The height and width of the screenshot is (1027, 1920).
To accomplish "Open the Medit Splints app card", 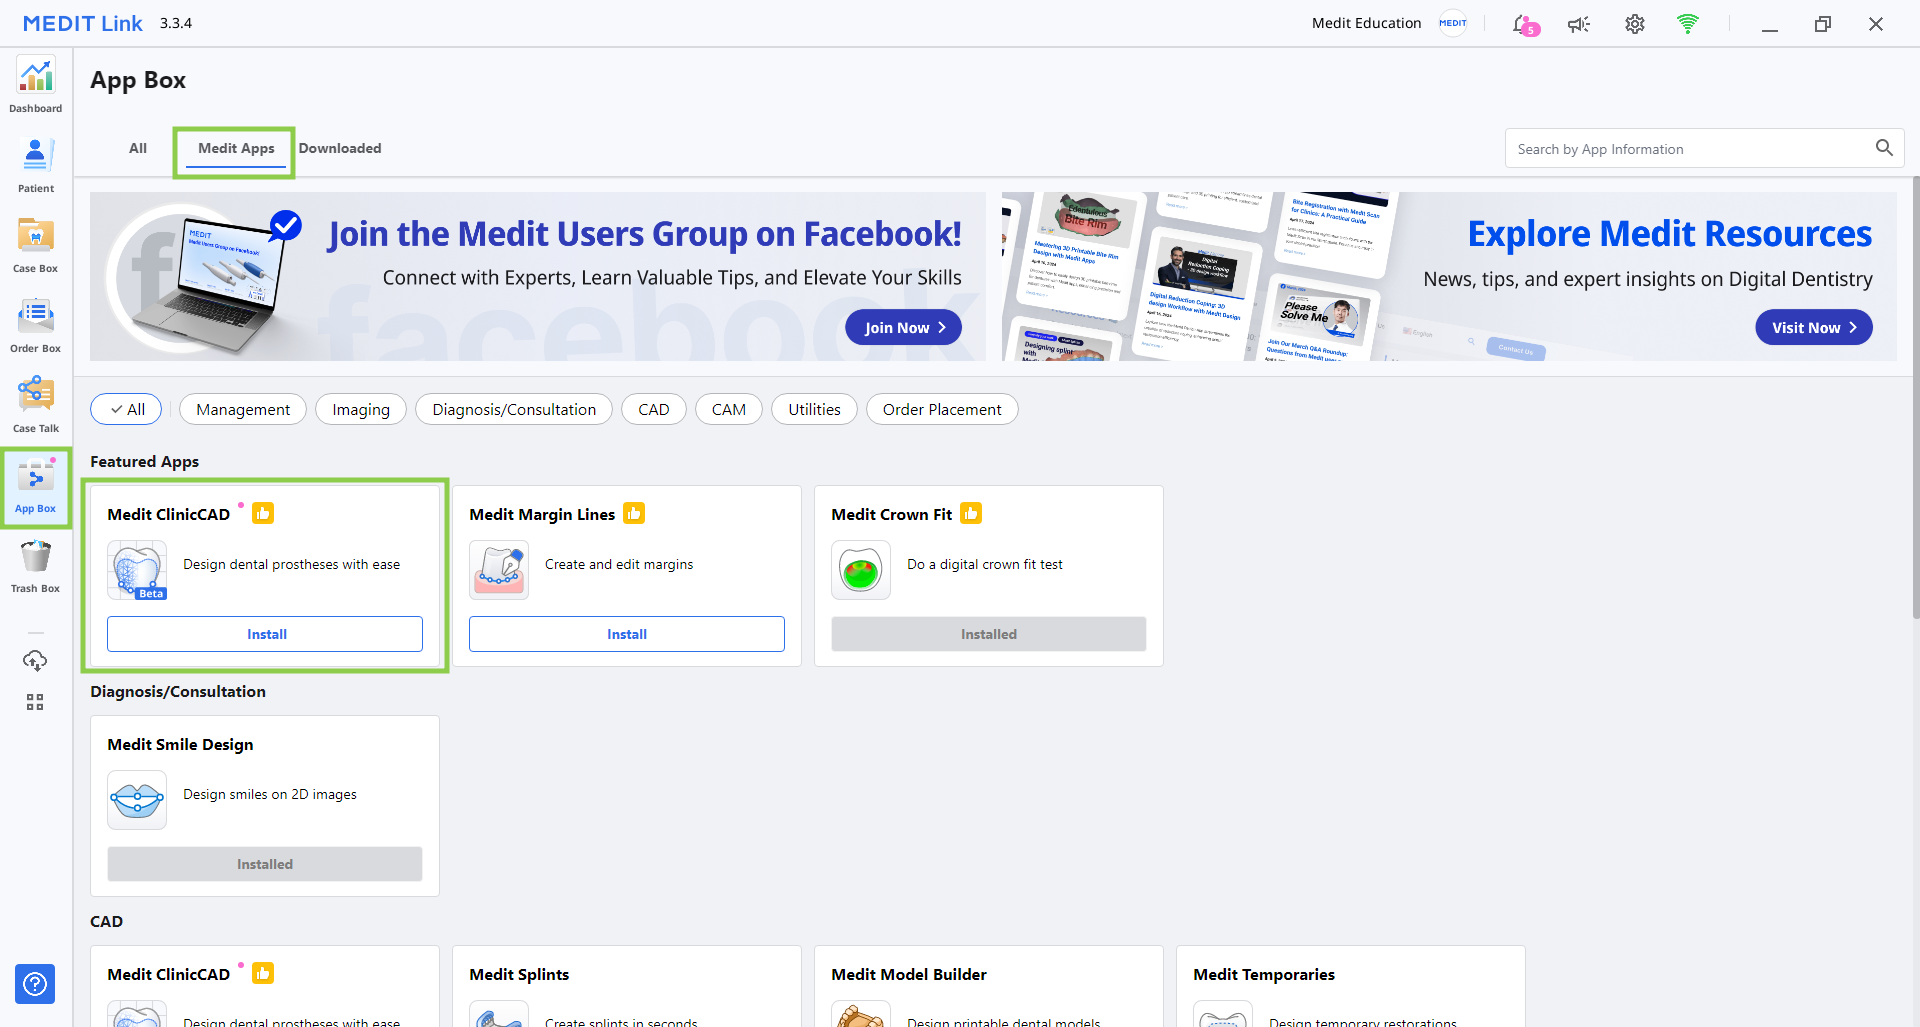I will (627, 986).
